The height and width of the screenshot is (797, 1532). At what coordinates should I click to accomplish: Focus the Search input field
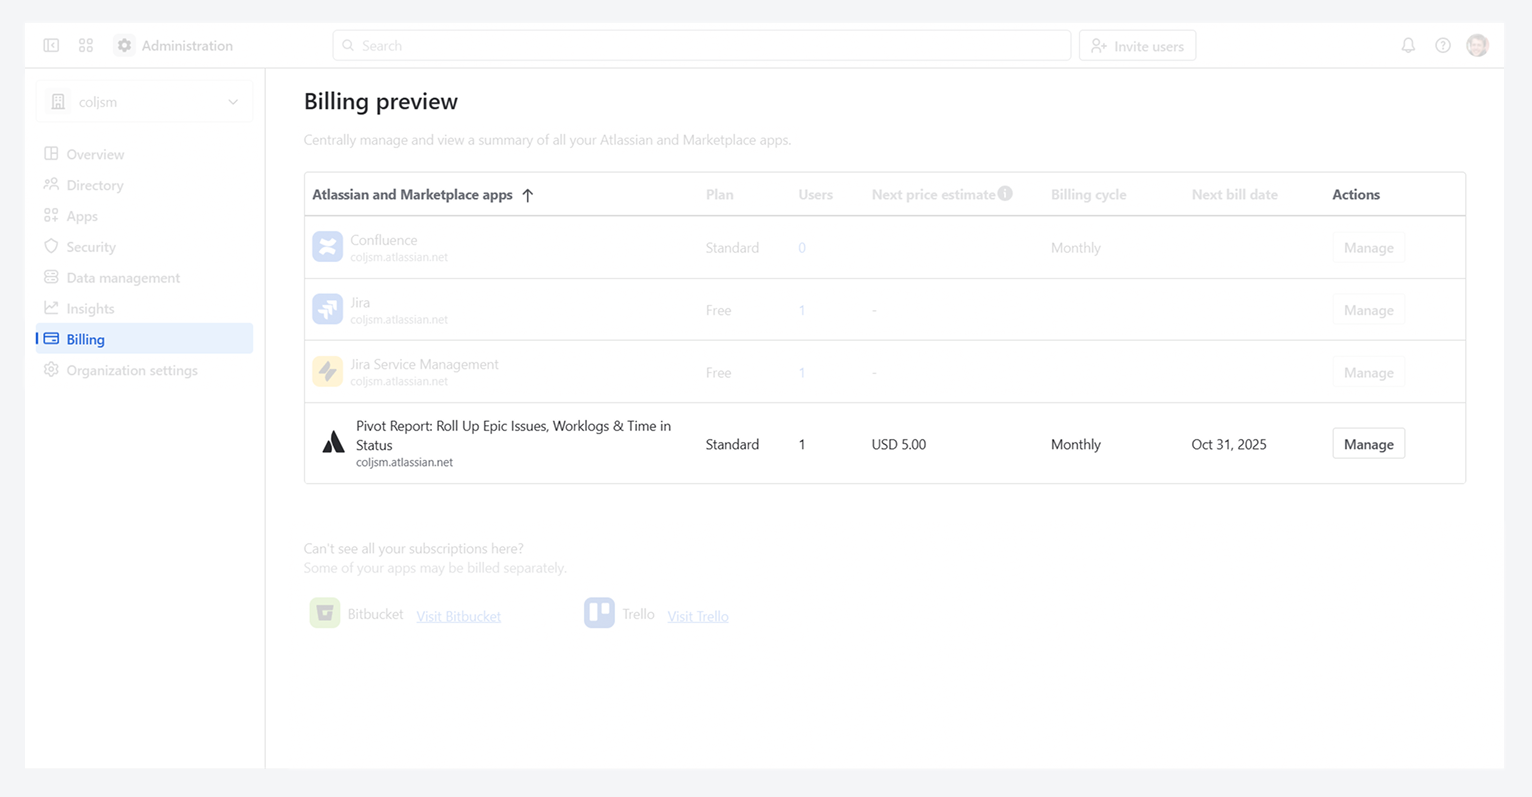click(x=702, y=45)
